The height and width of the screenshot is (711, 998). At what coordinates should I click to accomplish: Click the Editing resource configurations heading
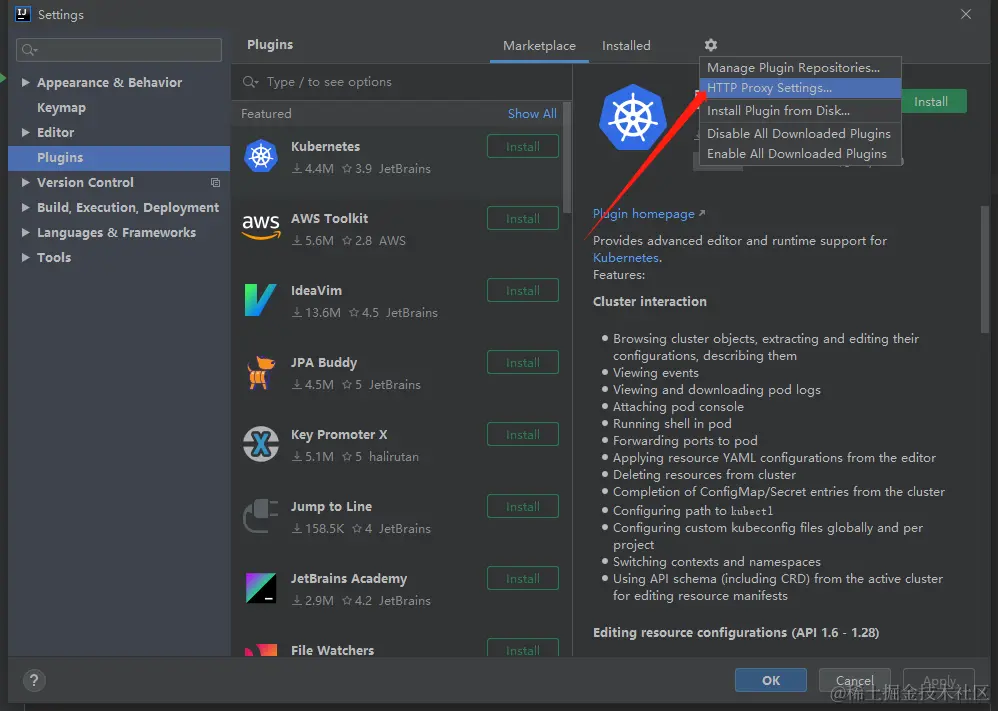(x=736, y=633)
